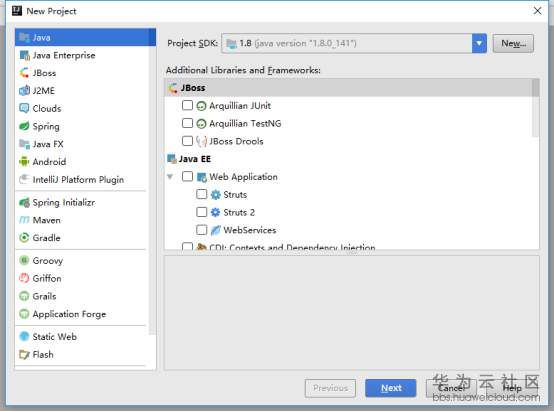Screen dimensions: 554x412
Task: Pick the IntelliJ Platform Plugin icon
Action: pos(24,179)
